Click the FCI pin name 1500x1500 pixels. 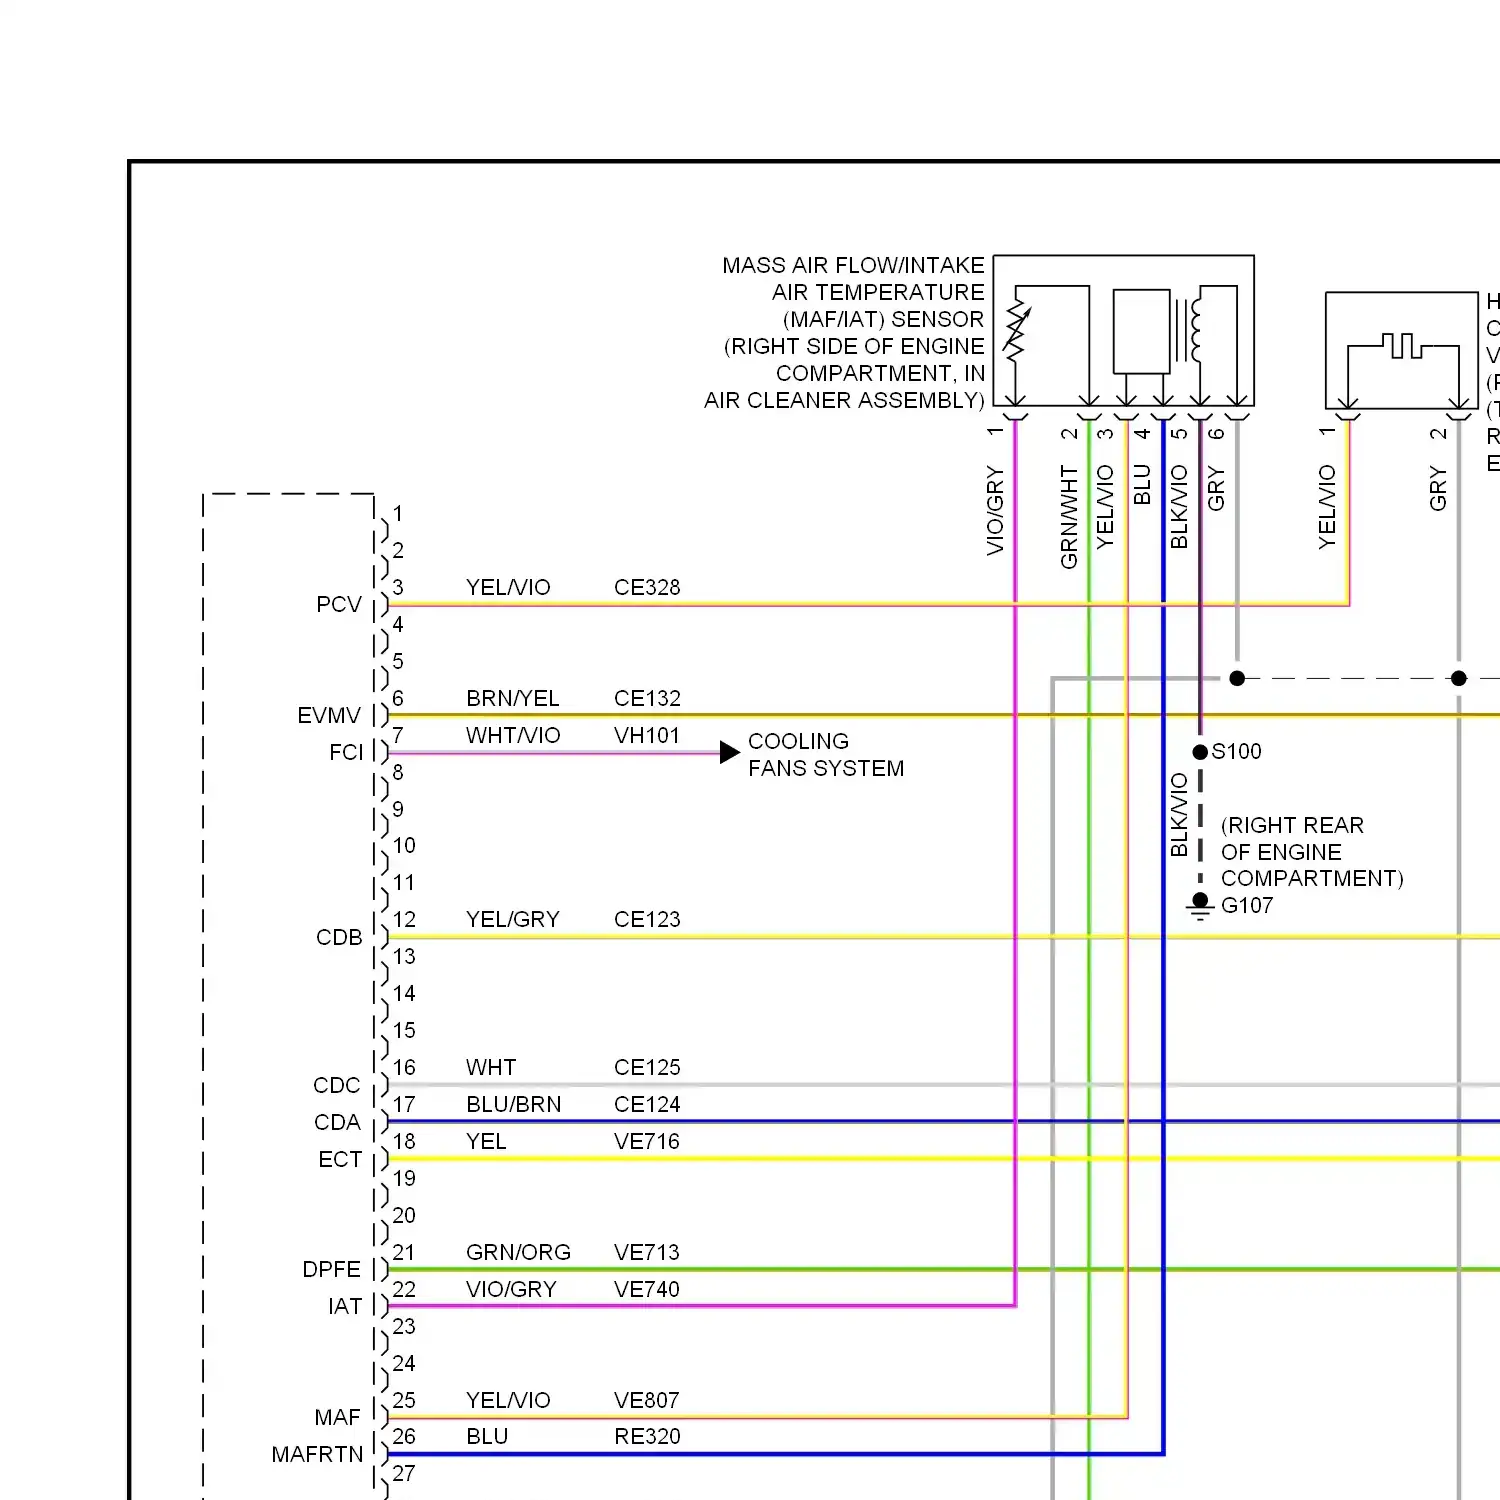(346, 752)
